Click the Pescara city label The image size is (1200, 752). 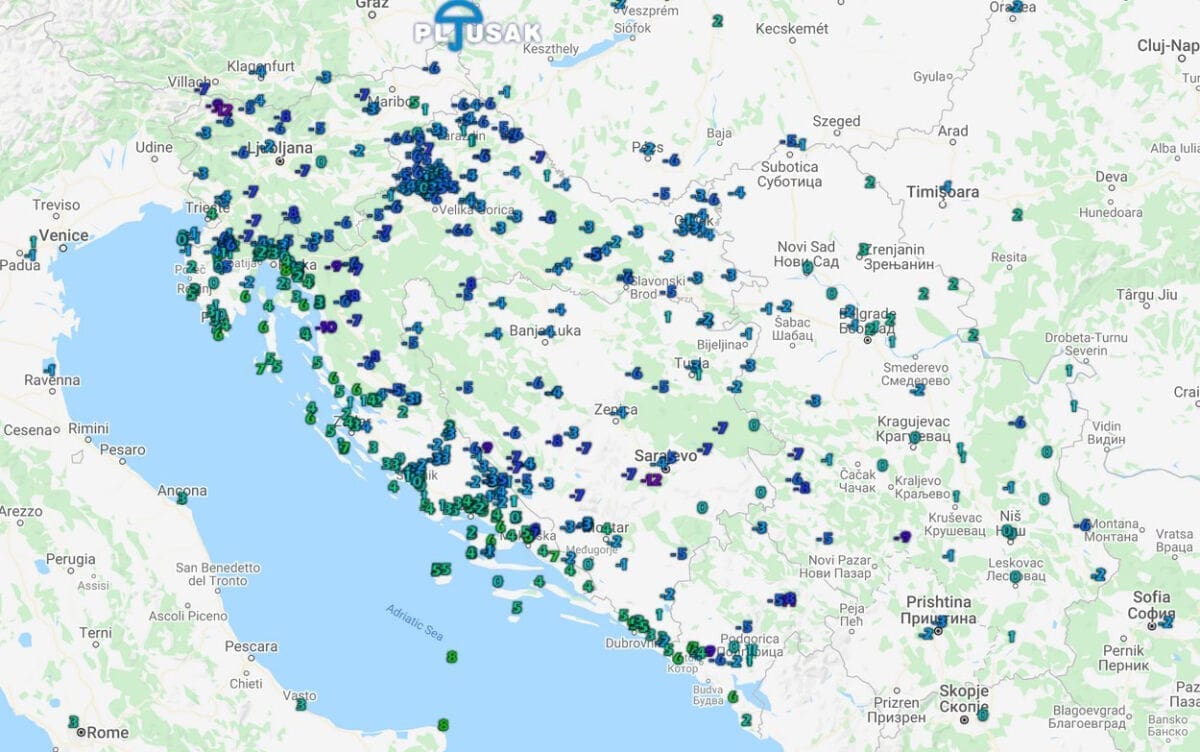251,647
